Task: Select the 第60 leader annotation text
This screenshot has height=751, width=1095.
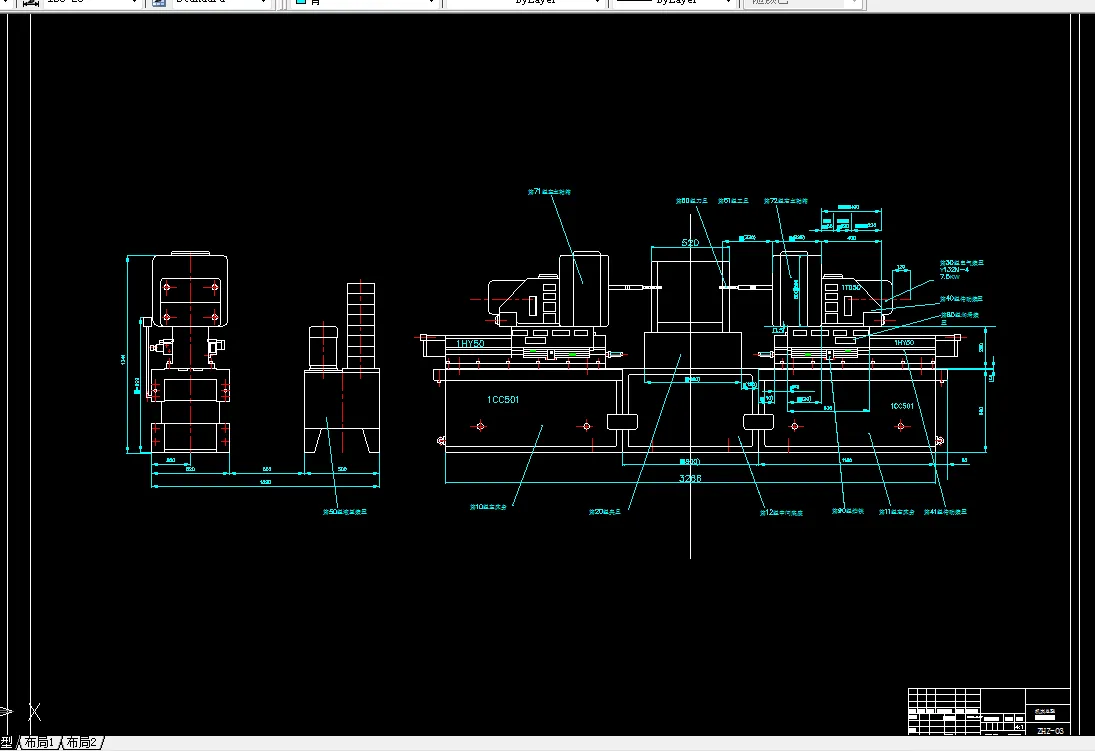Action: pos(691,200)
